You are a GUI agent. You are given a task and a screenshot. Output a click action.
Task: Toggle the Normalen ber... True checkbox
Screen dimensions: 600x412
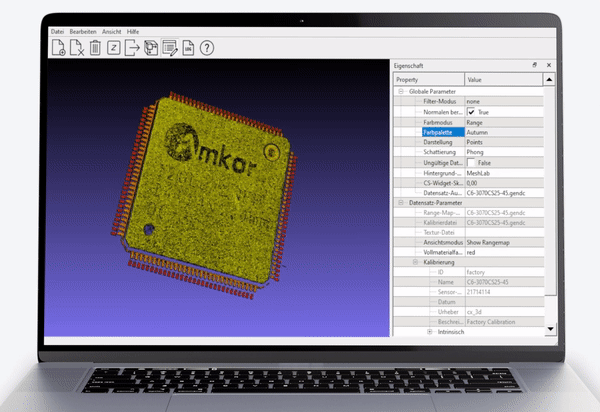coord(471,112)
